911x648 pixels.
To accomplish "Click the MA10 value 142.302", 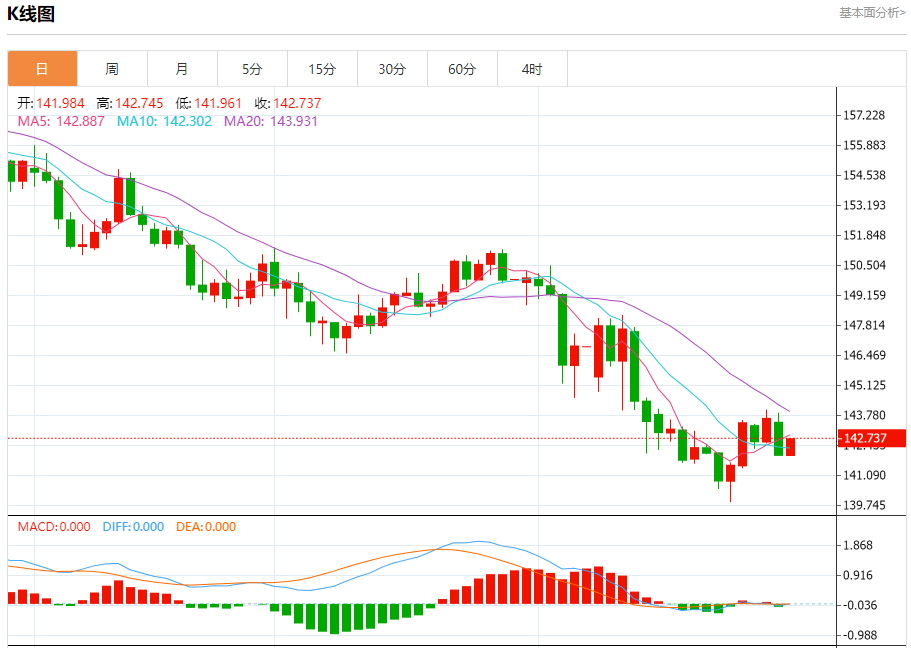I will 188,121.
